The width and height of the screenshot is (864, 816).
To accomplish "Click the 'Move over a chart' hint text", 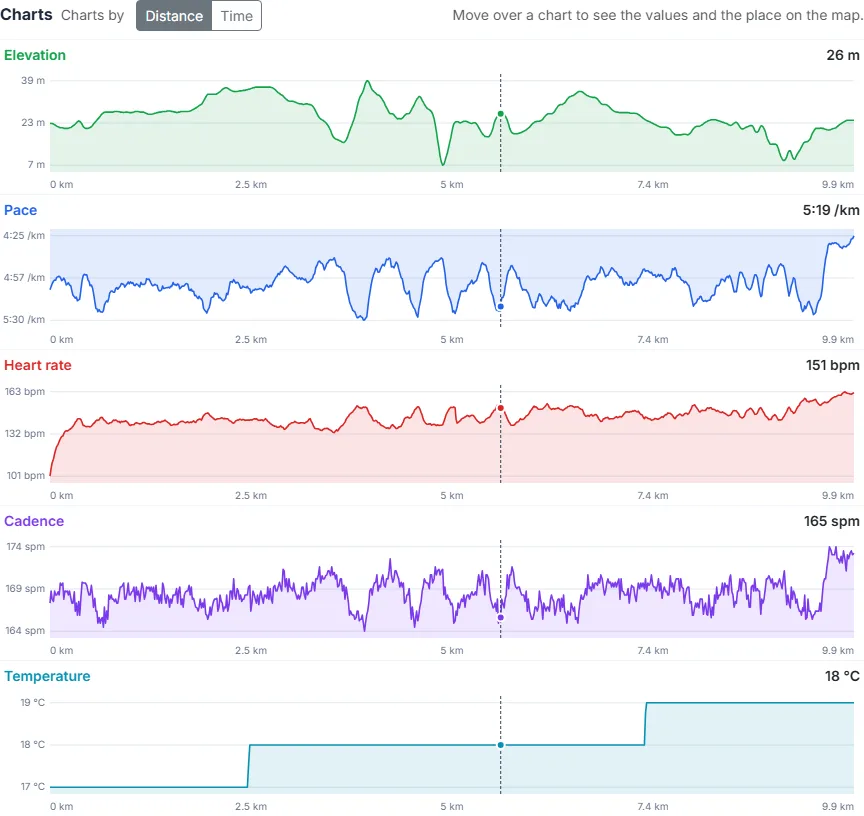I will click(x=657, y=15).
